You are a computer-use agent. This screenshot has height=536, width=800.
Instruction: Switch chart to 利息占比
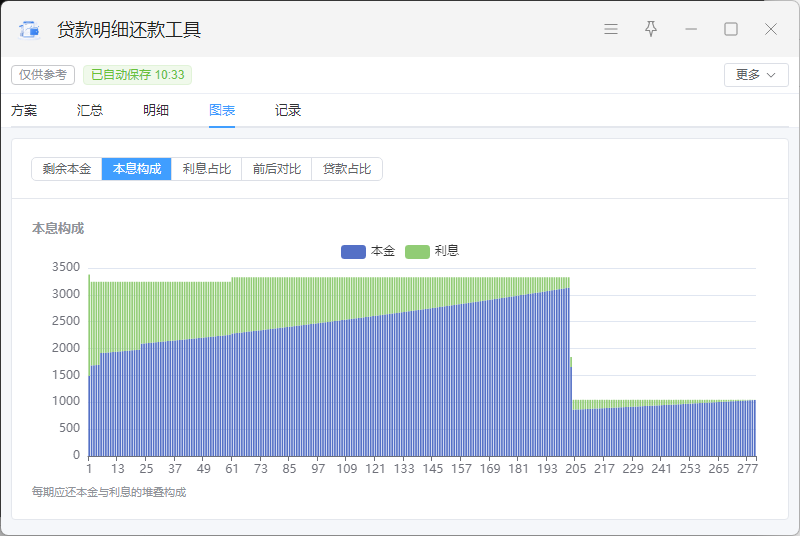click(207, 169)
